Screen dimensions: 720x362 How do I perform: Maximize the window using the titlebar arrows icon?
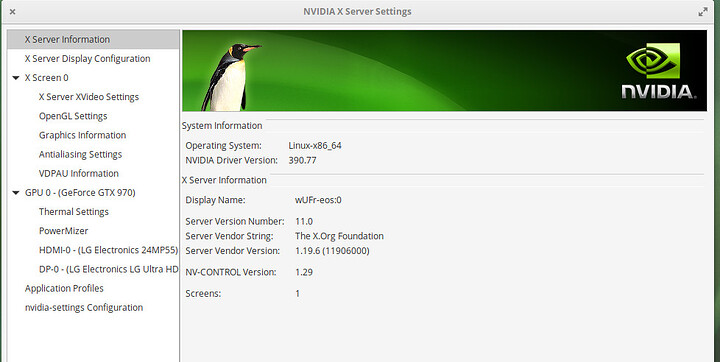point(703,12)
